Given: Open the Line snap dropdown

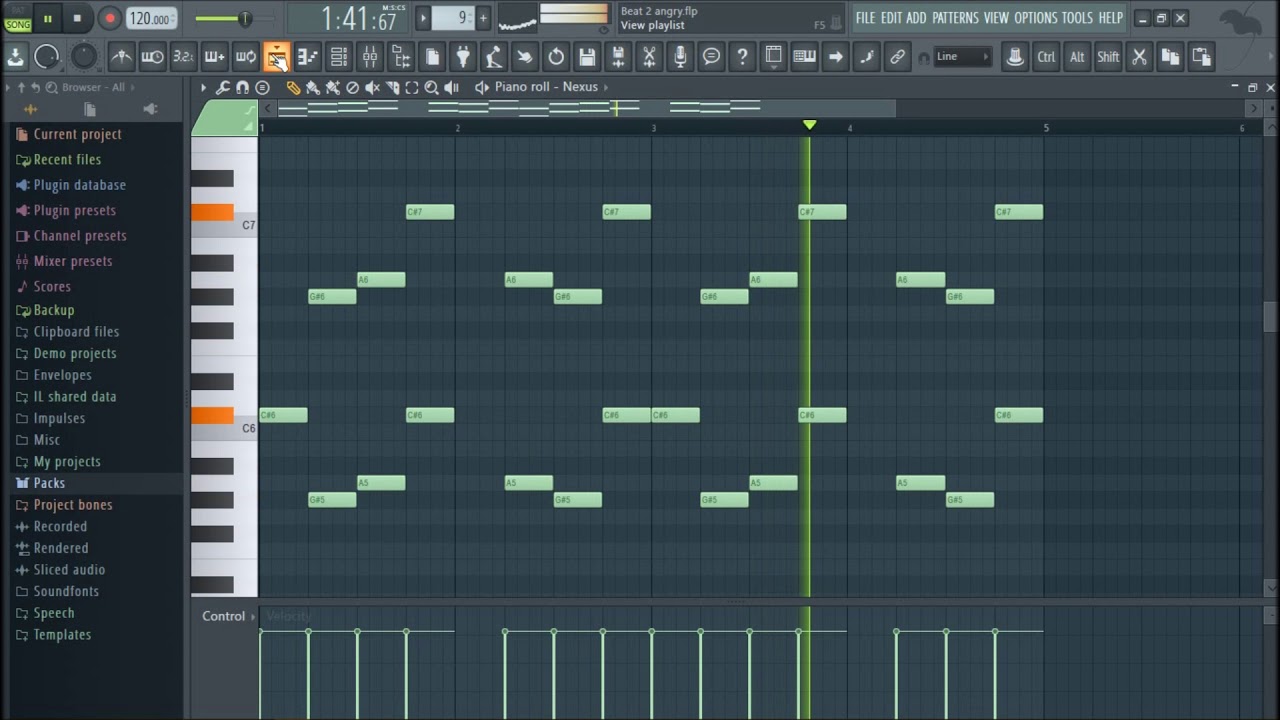Looking at the screenshot, I should [962, 57].
